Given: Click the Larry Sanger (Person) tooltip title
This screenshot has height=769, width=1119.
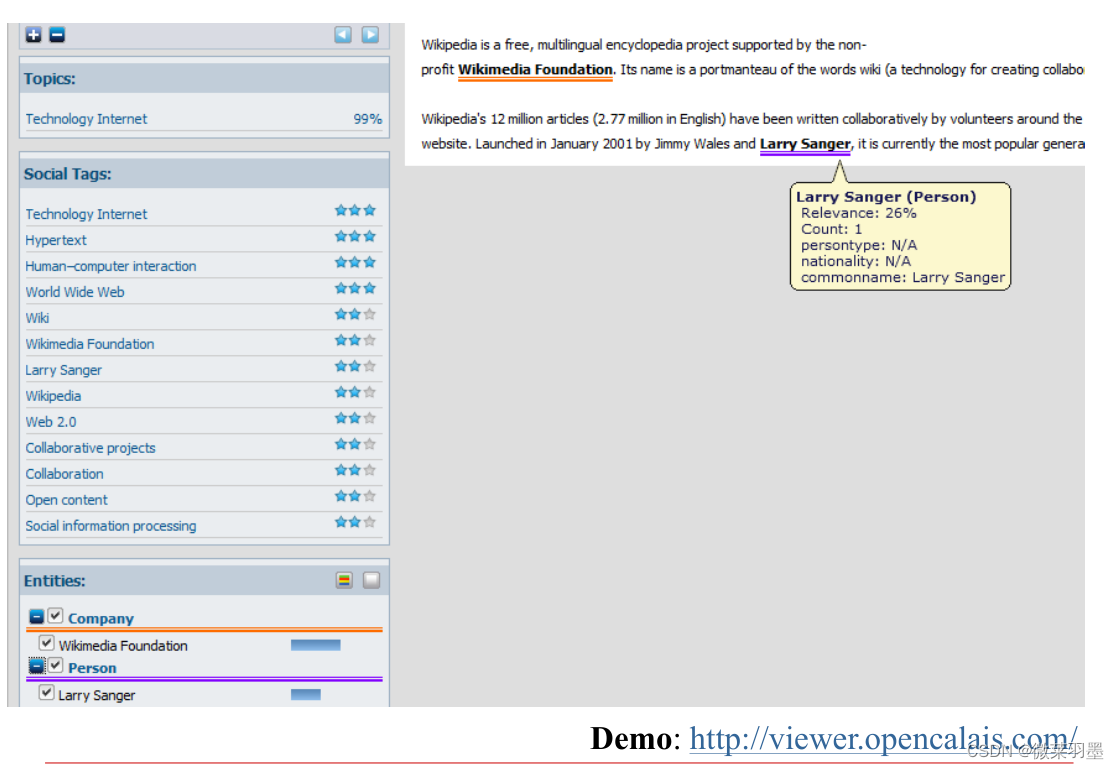Looking at the screenshot, I should coord(886,197).
